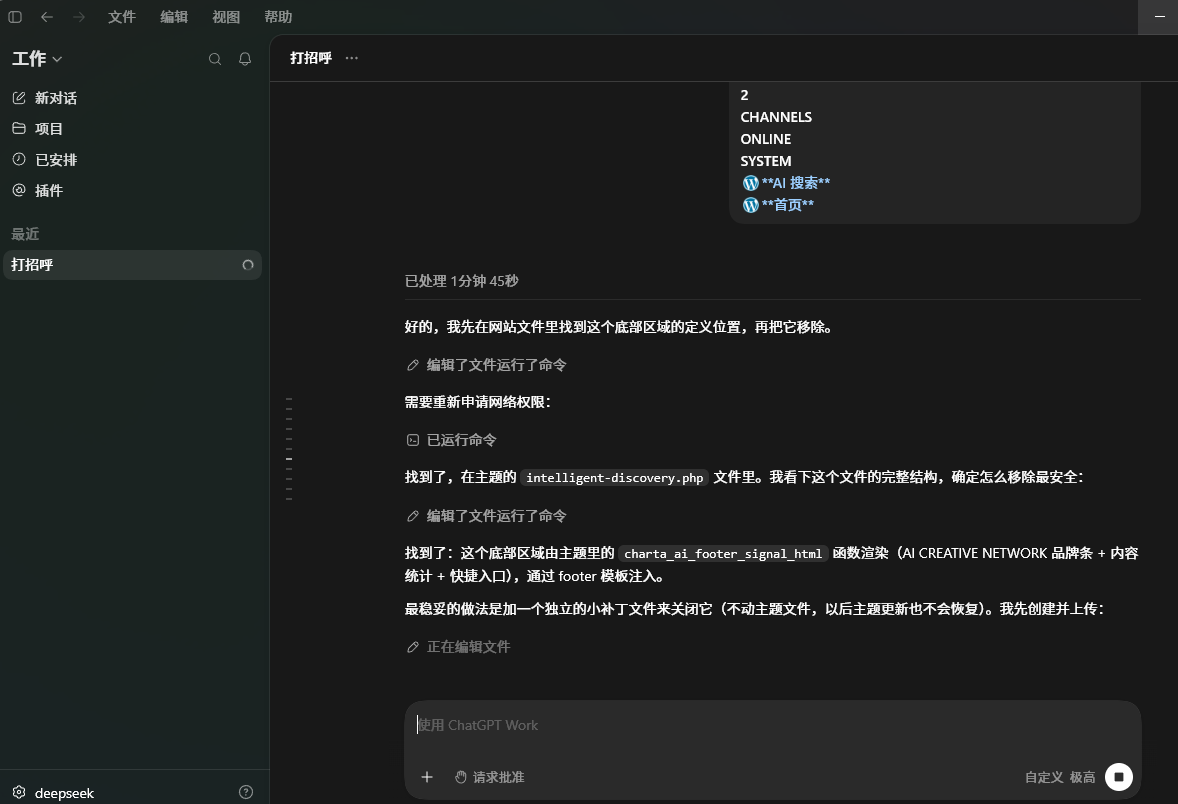Click the ONLINE text in message
The width and height of the screenshot is (1178, 804).
click(766, 139)
